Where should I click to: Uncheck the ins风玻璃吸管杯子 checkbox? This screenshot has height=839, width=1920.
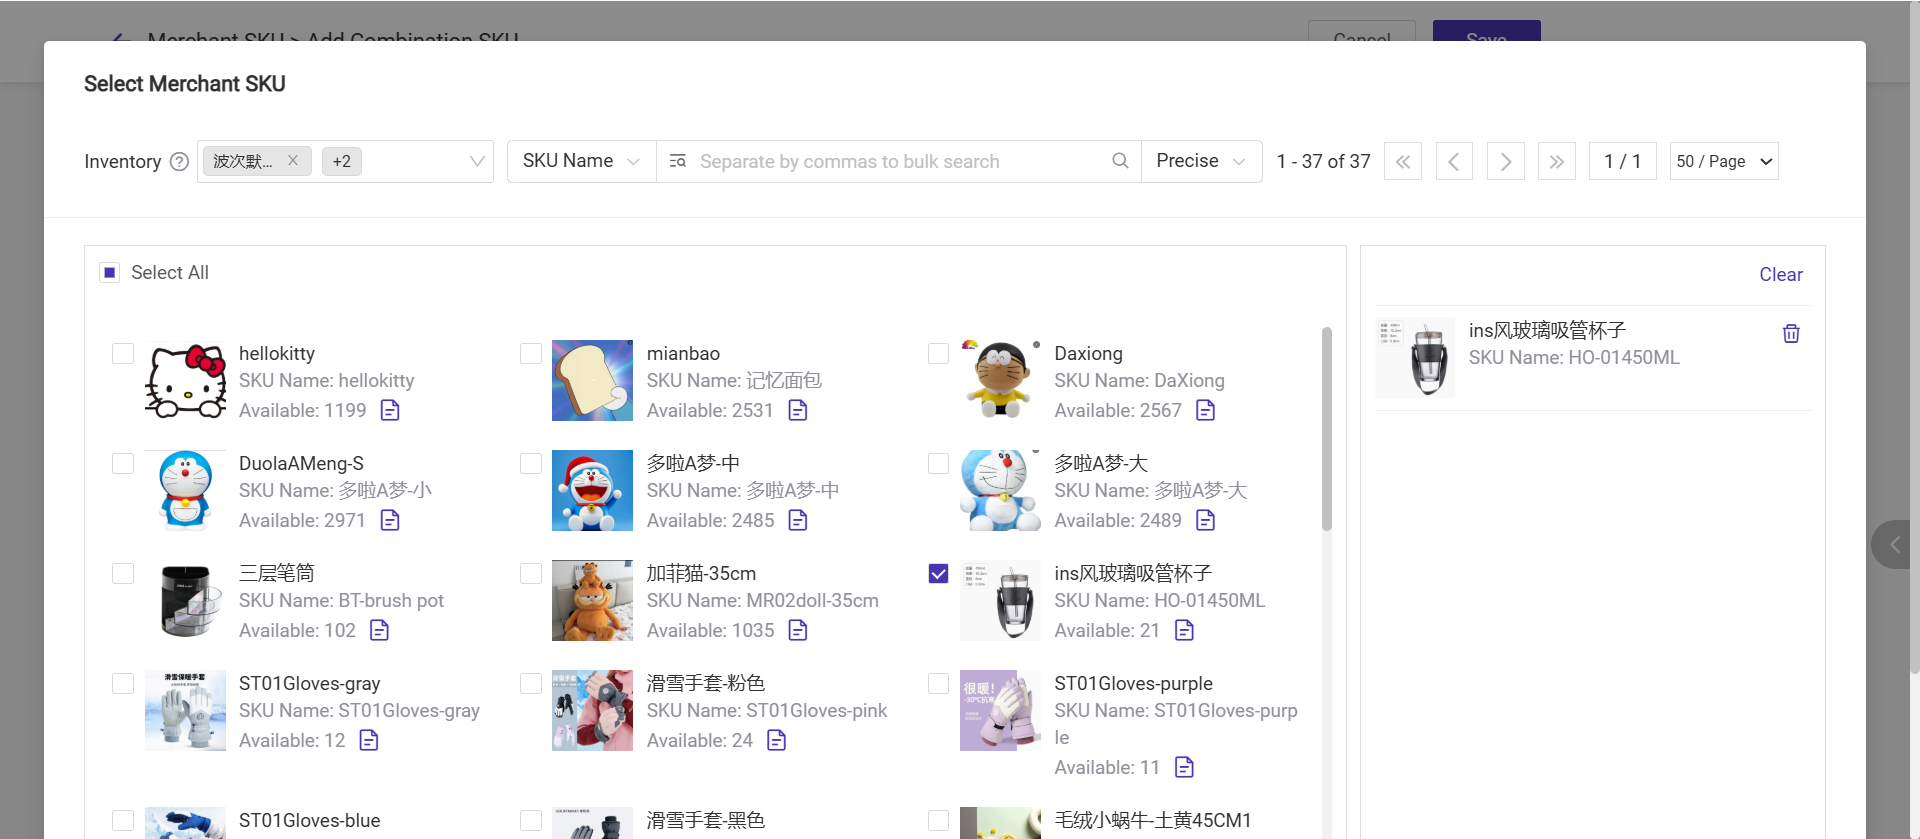tap(938, 574)
